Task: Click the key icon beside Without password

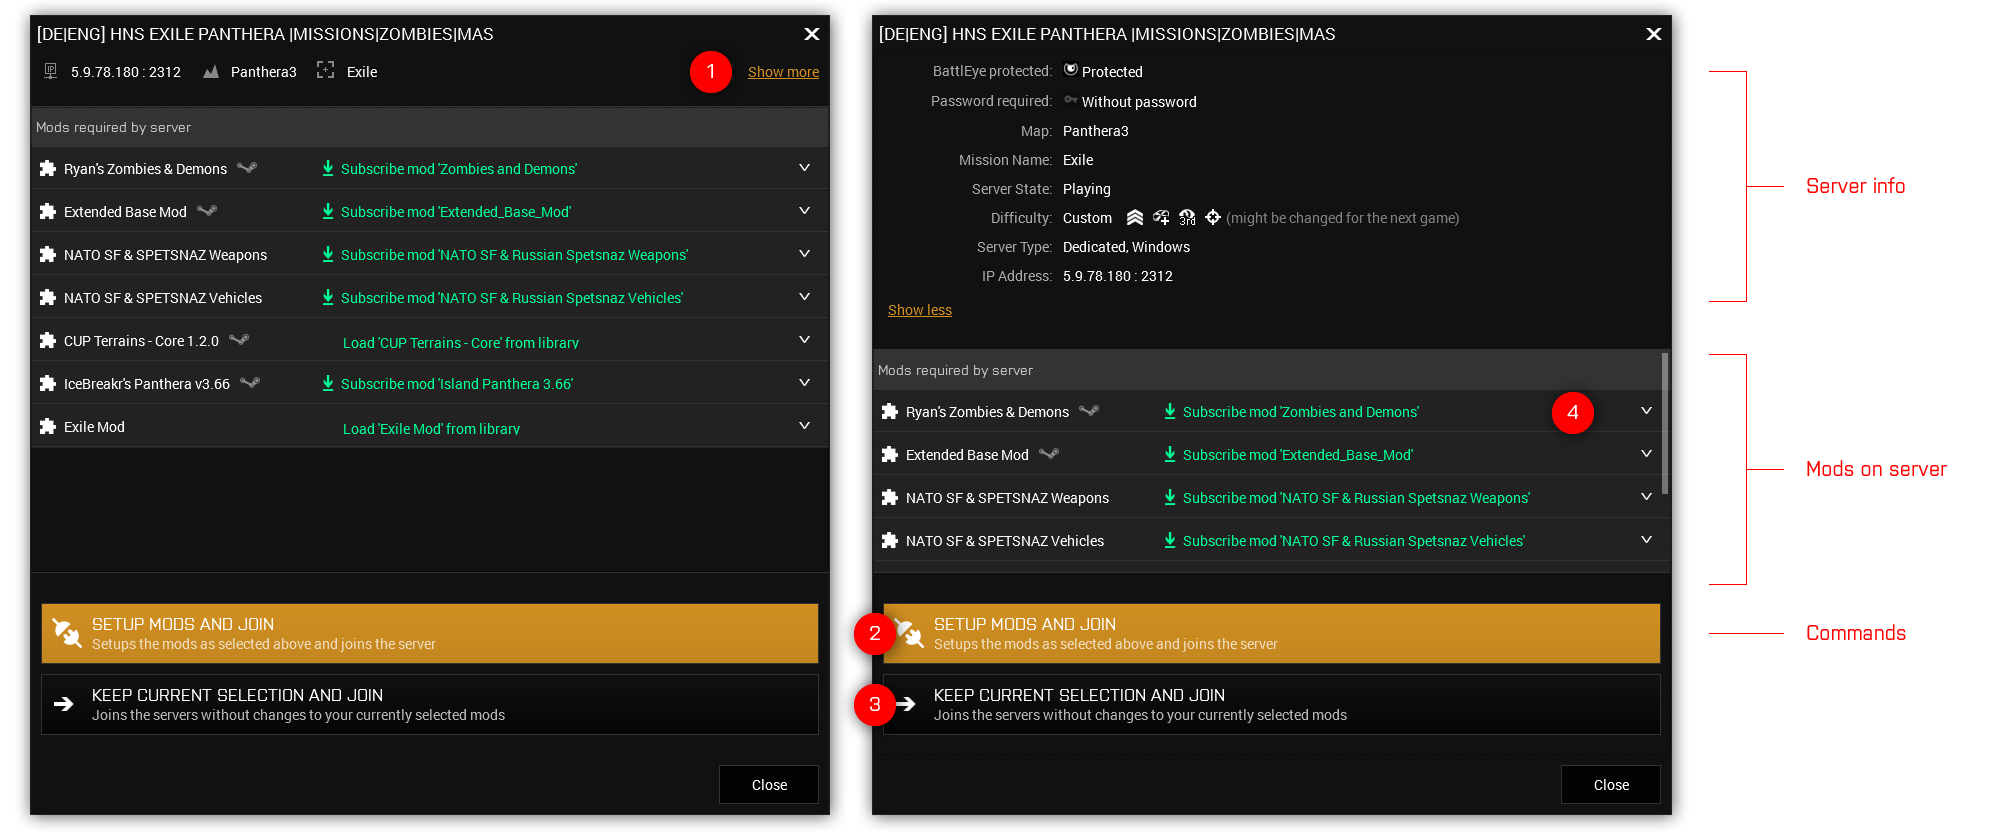Action: click(1071, 100)
